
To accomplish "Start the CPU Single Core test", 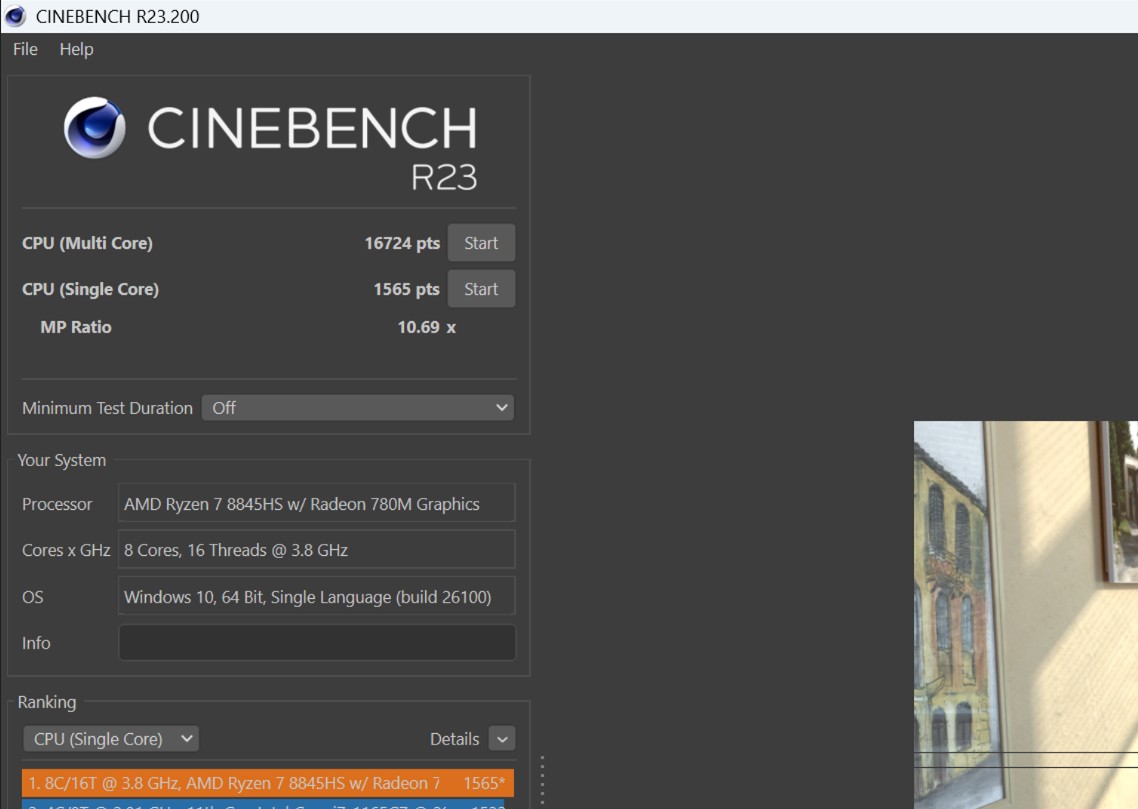I will tap(481, 289).
